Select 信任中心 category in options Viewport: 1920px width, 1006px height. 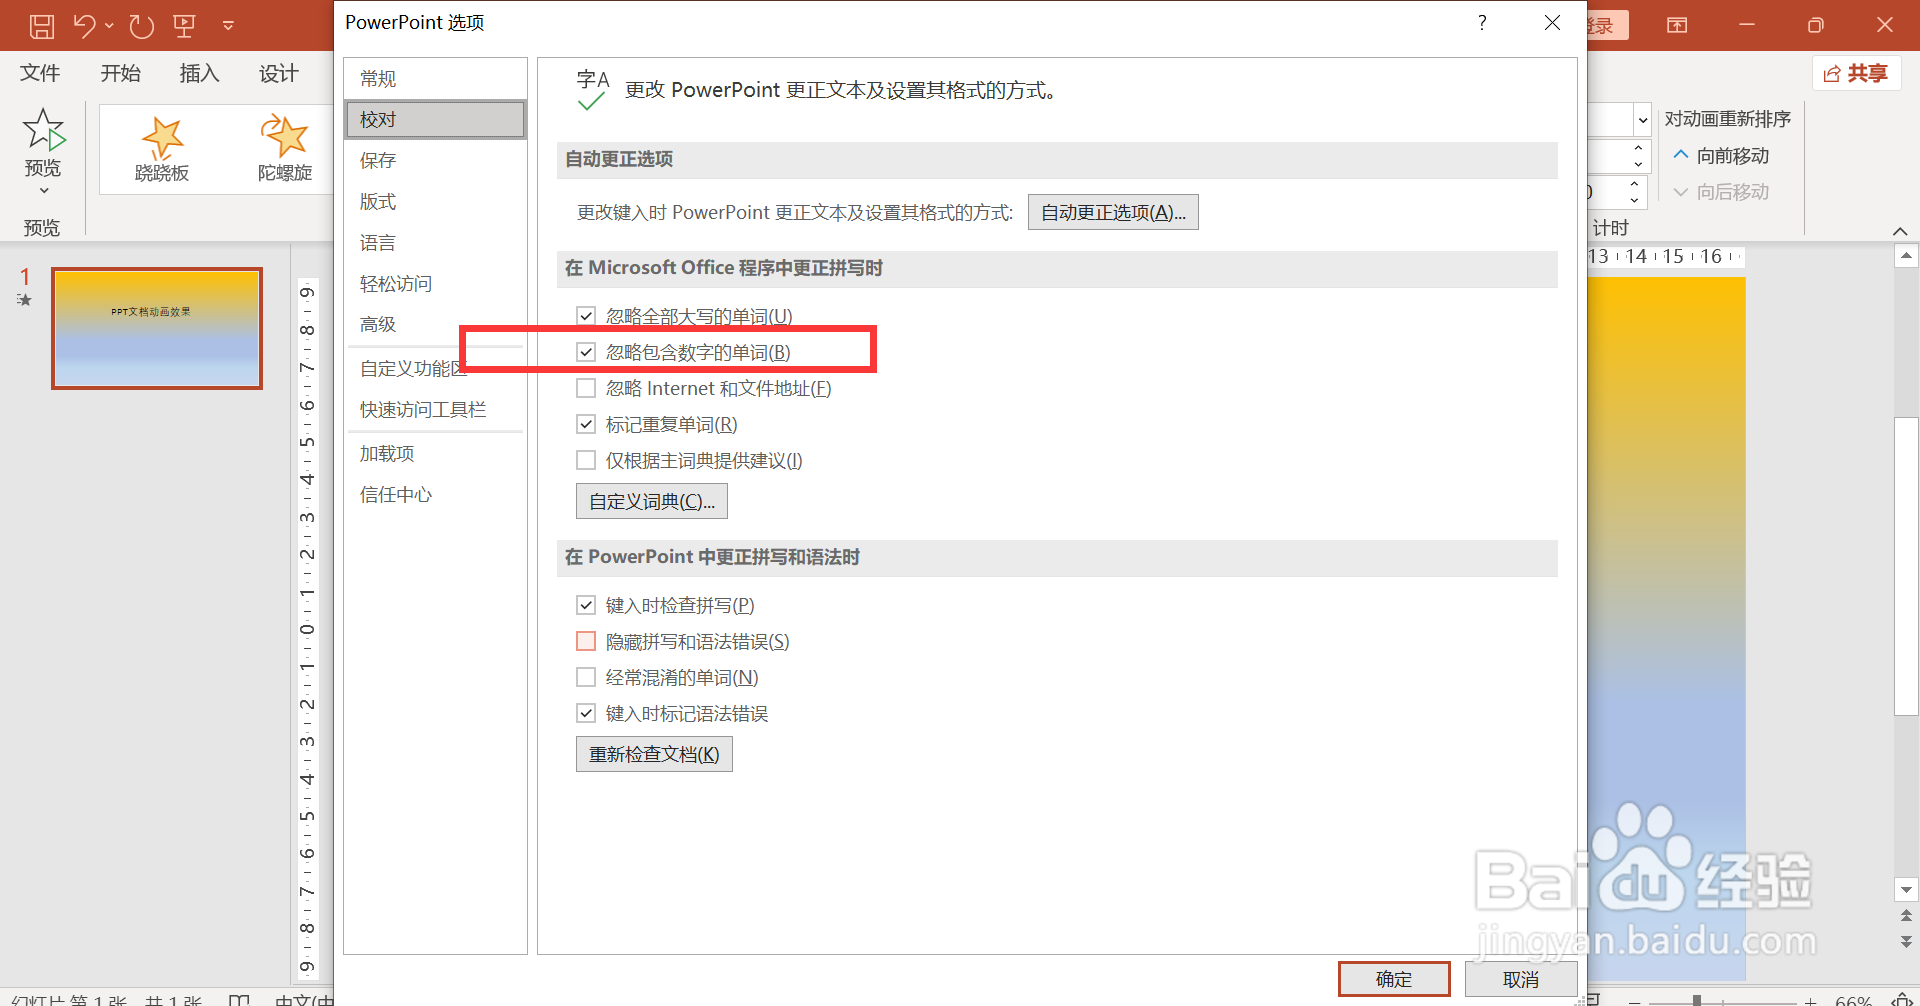pos(435,494)
